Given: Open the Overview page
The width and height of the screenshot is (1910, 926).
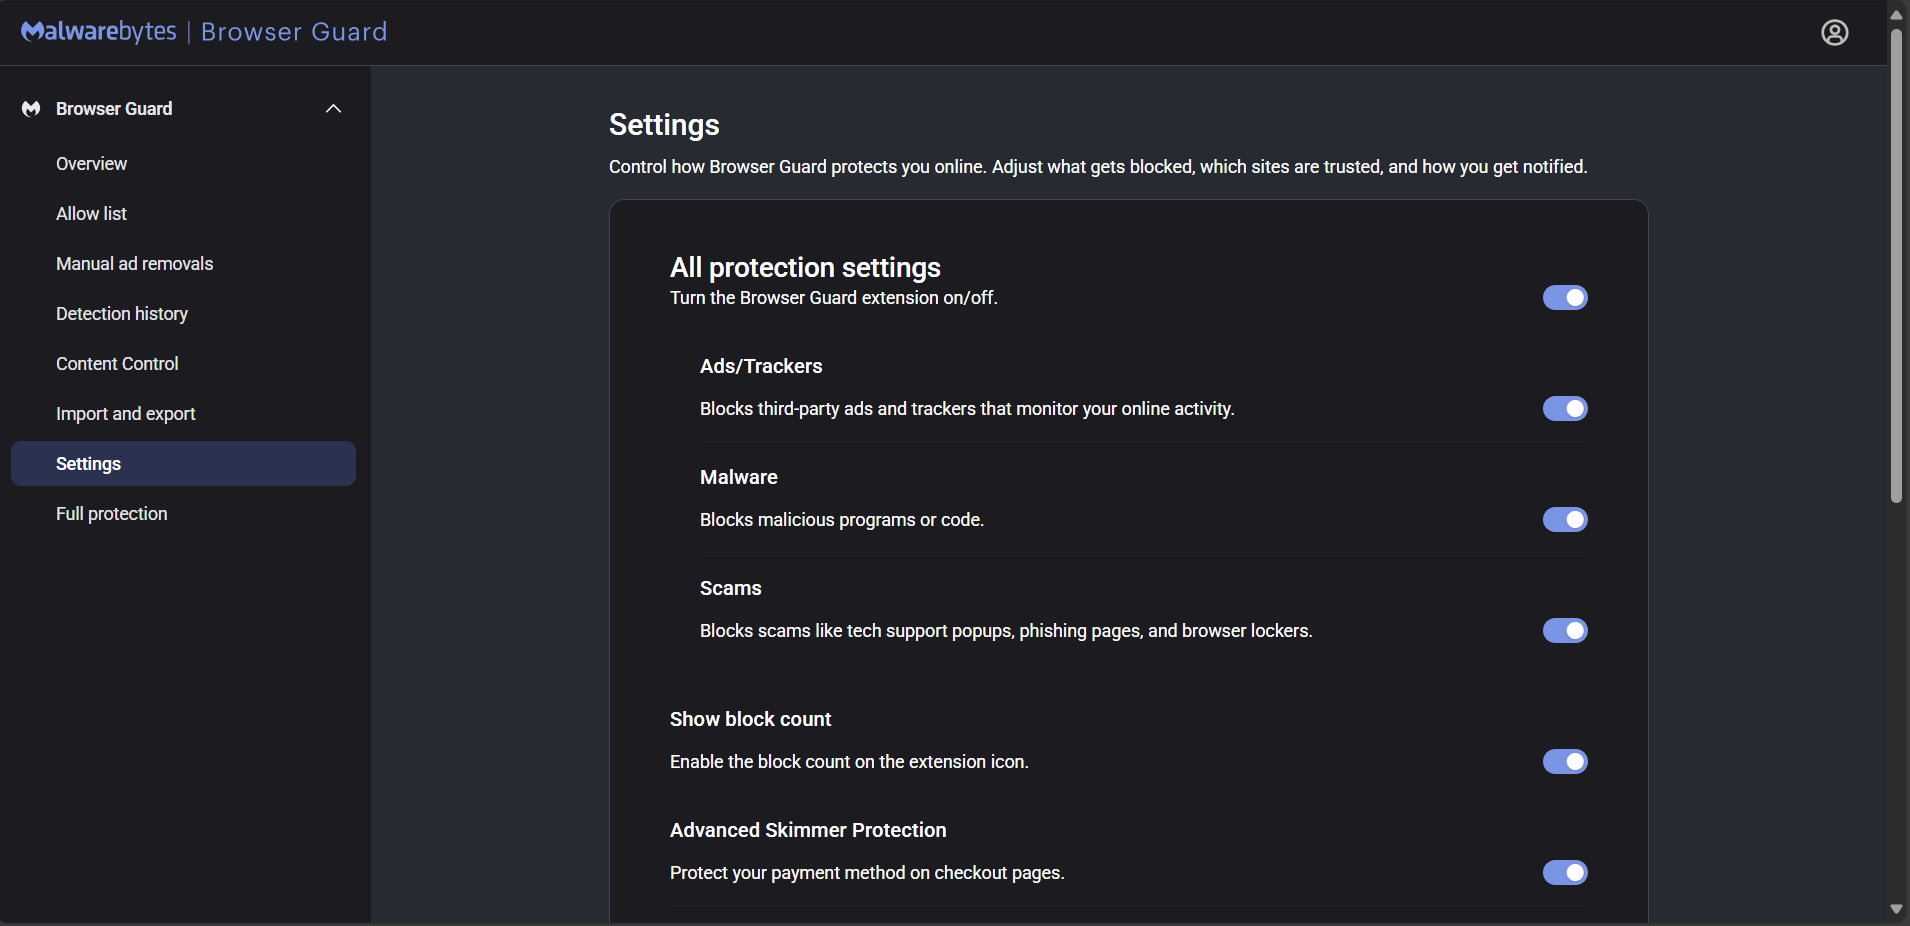Looking at the screenshot, I should [x=91, y=164].
